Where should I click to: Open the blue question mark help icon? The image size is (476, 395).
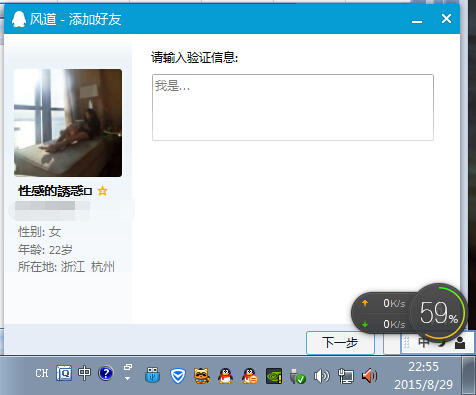click(106, 373)
